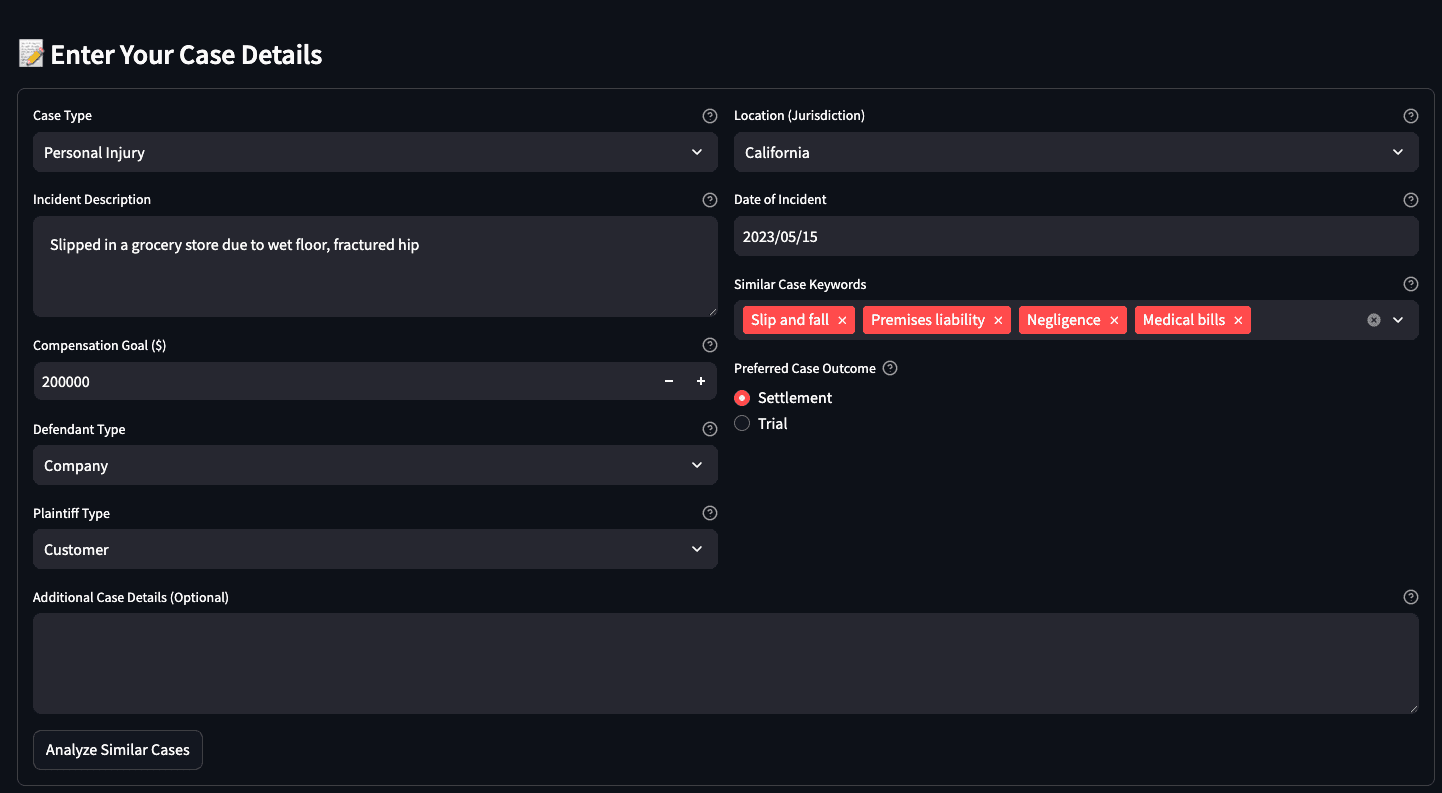Show help for Date of Incident
The image size is (1442, 793).
[x=1411, y=200]
